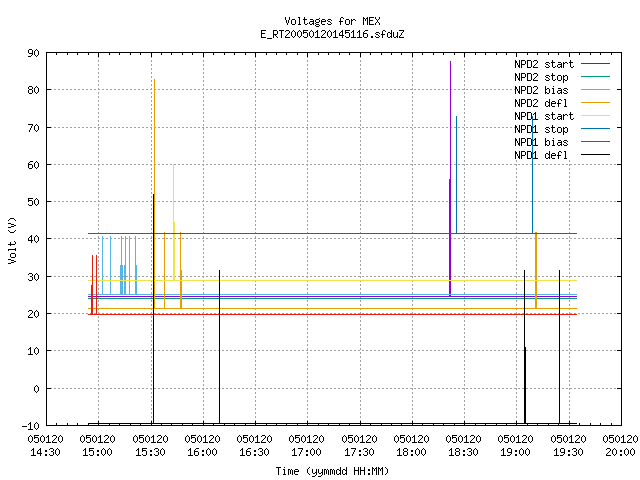Click the x-axis tick label 20:00

(620, 452)
